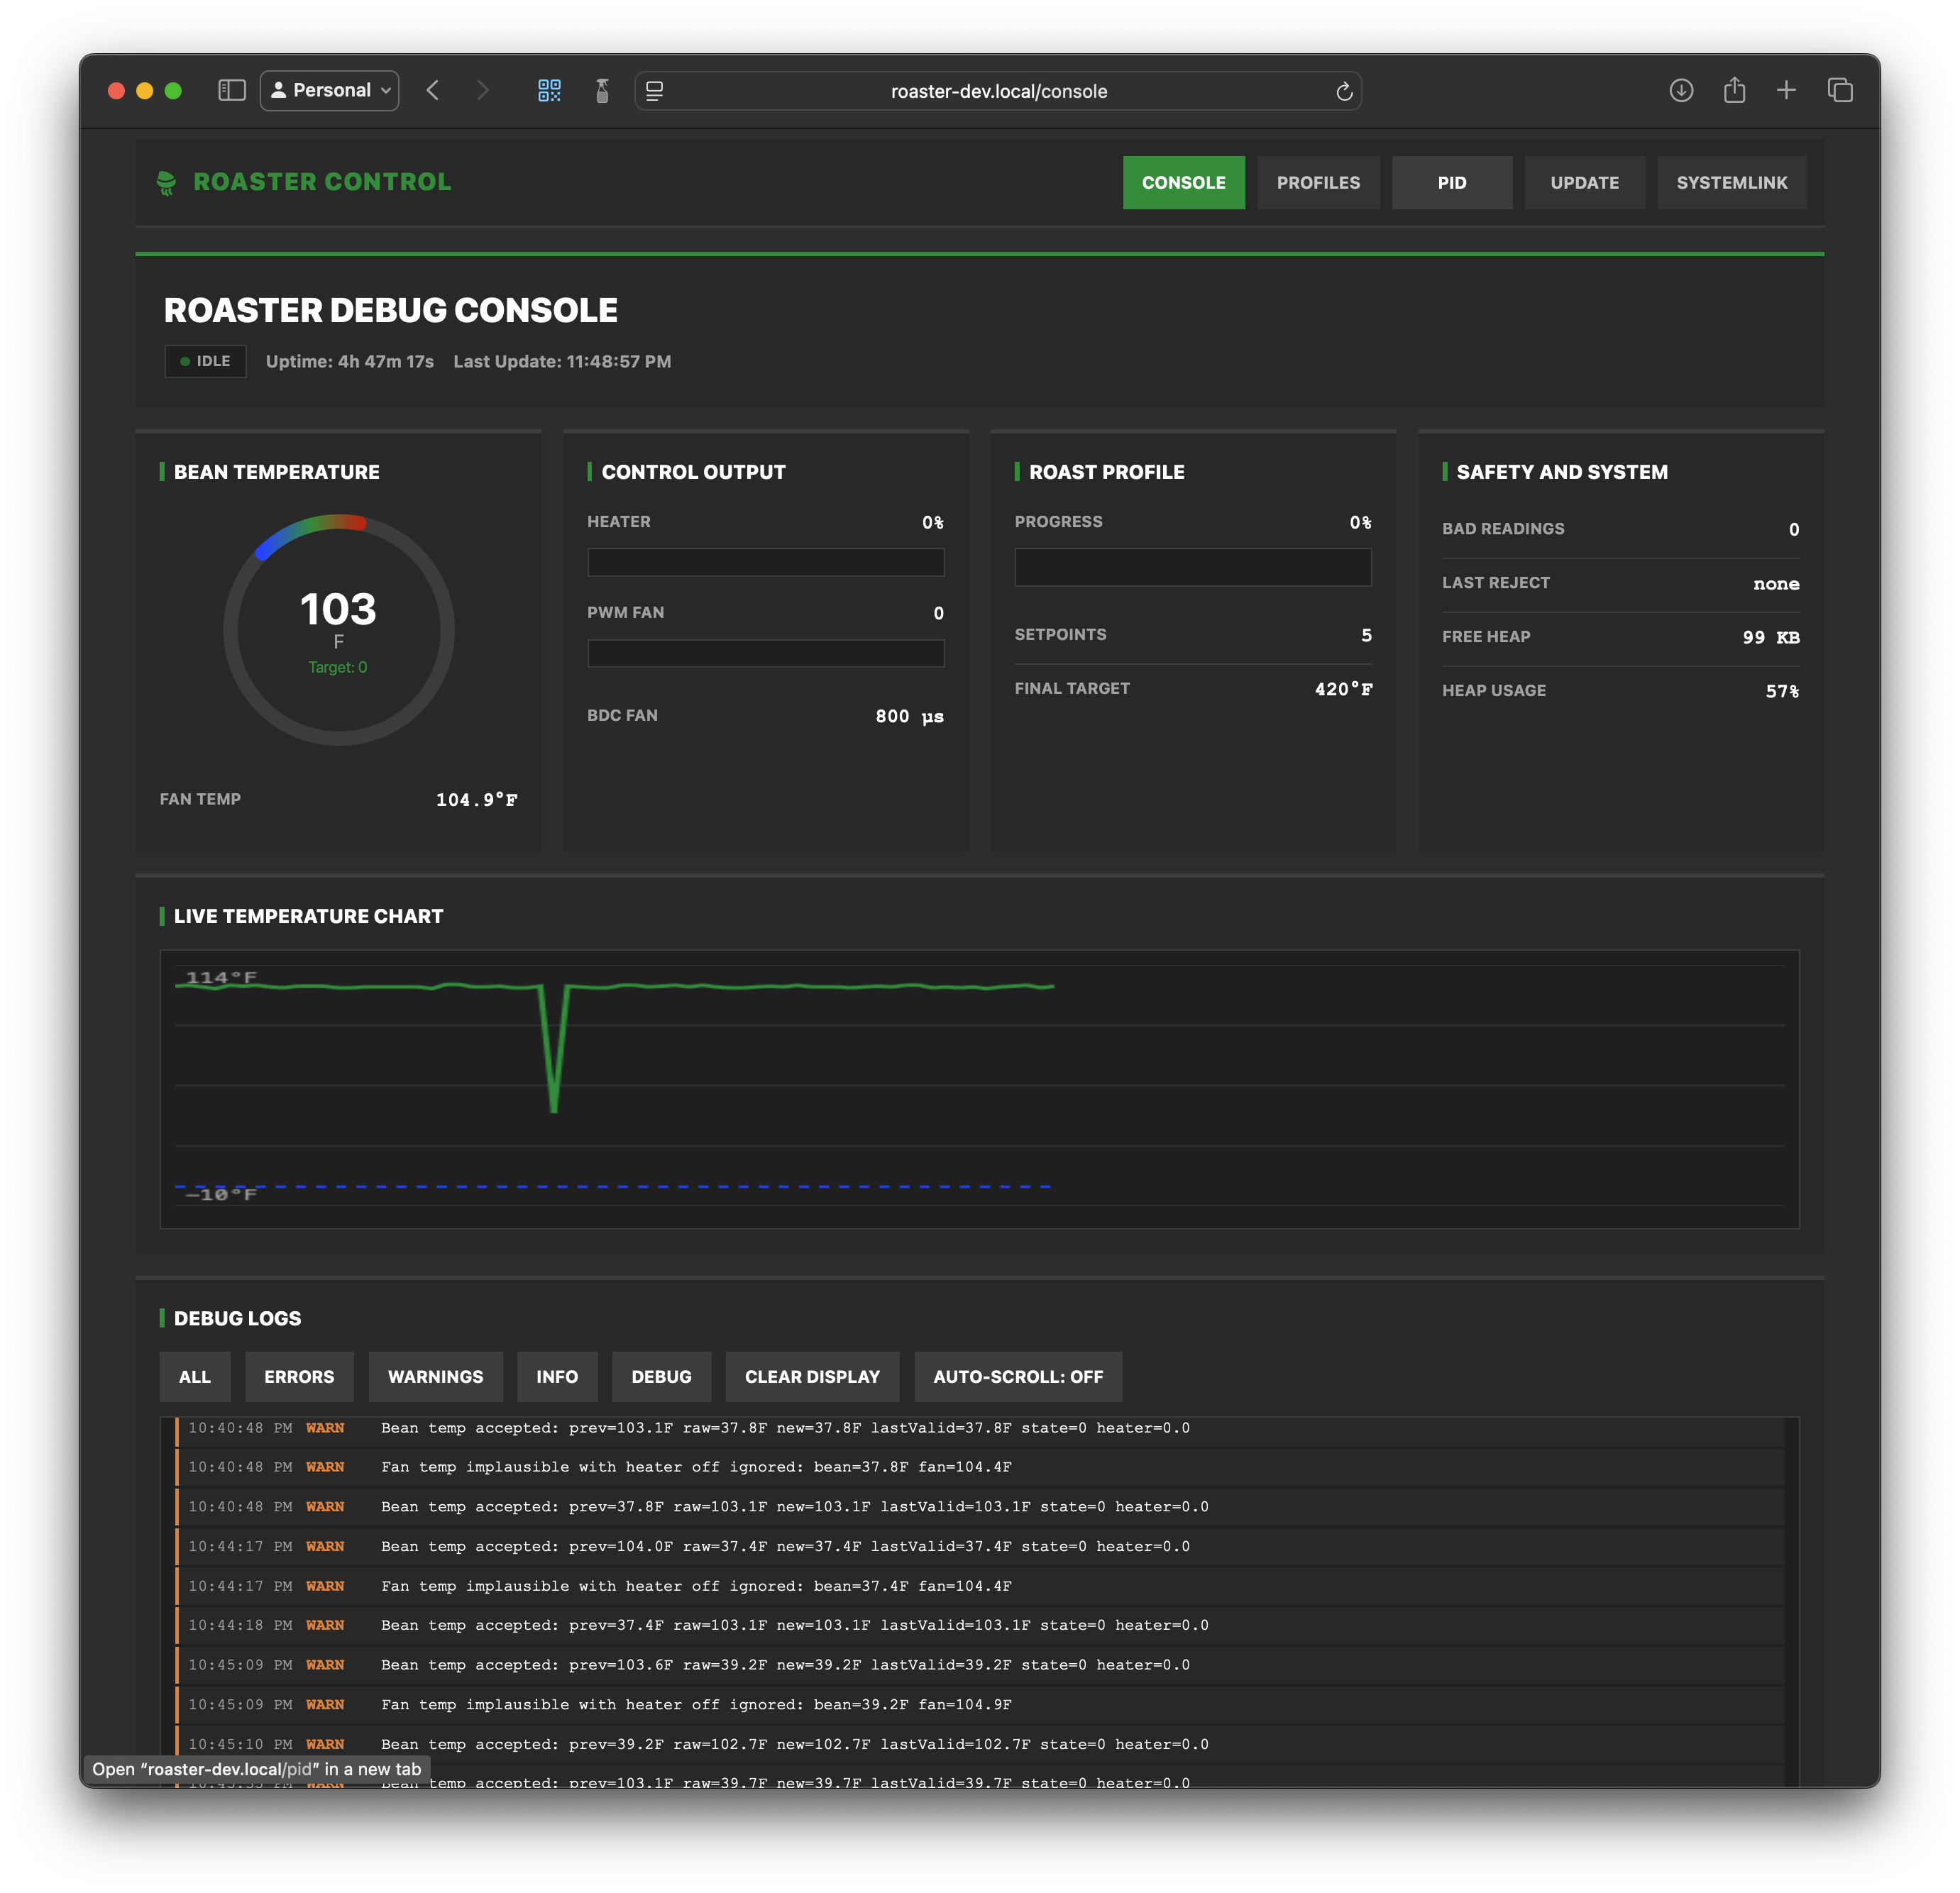Show Safari downloads
1960x1893 pixels.
pos(1681,91)
